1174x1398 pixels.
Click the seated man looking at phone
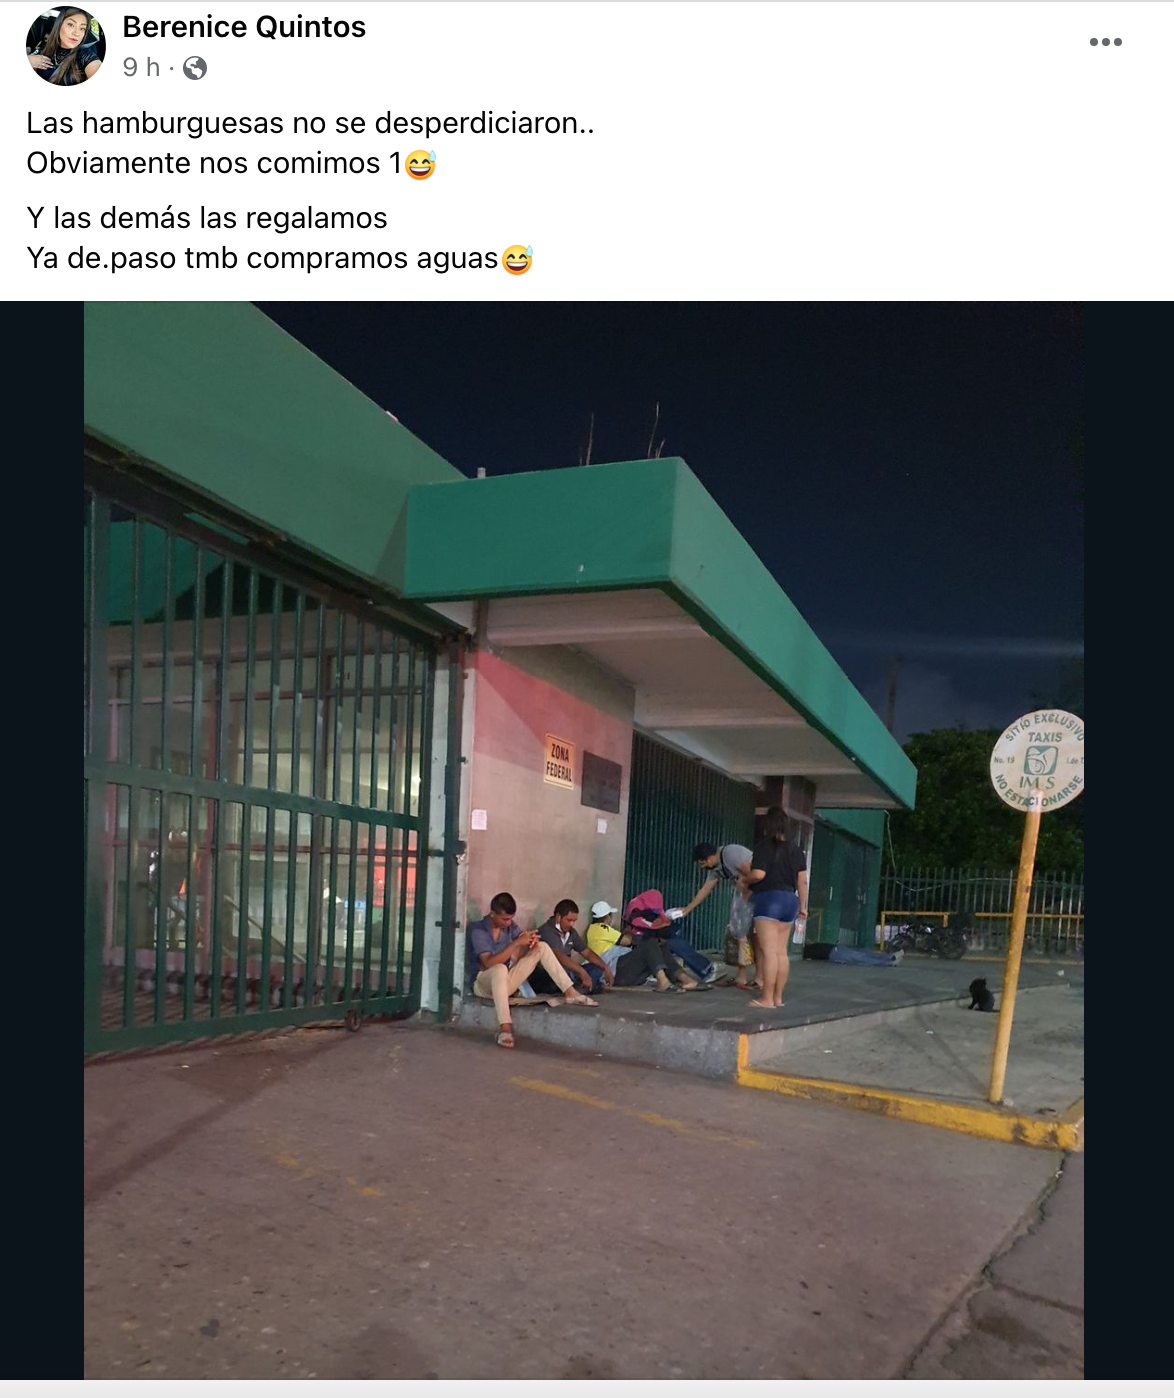520,958
